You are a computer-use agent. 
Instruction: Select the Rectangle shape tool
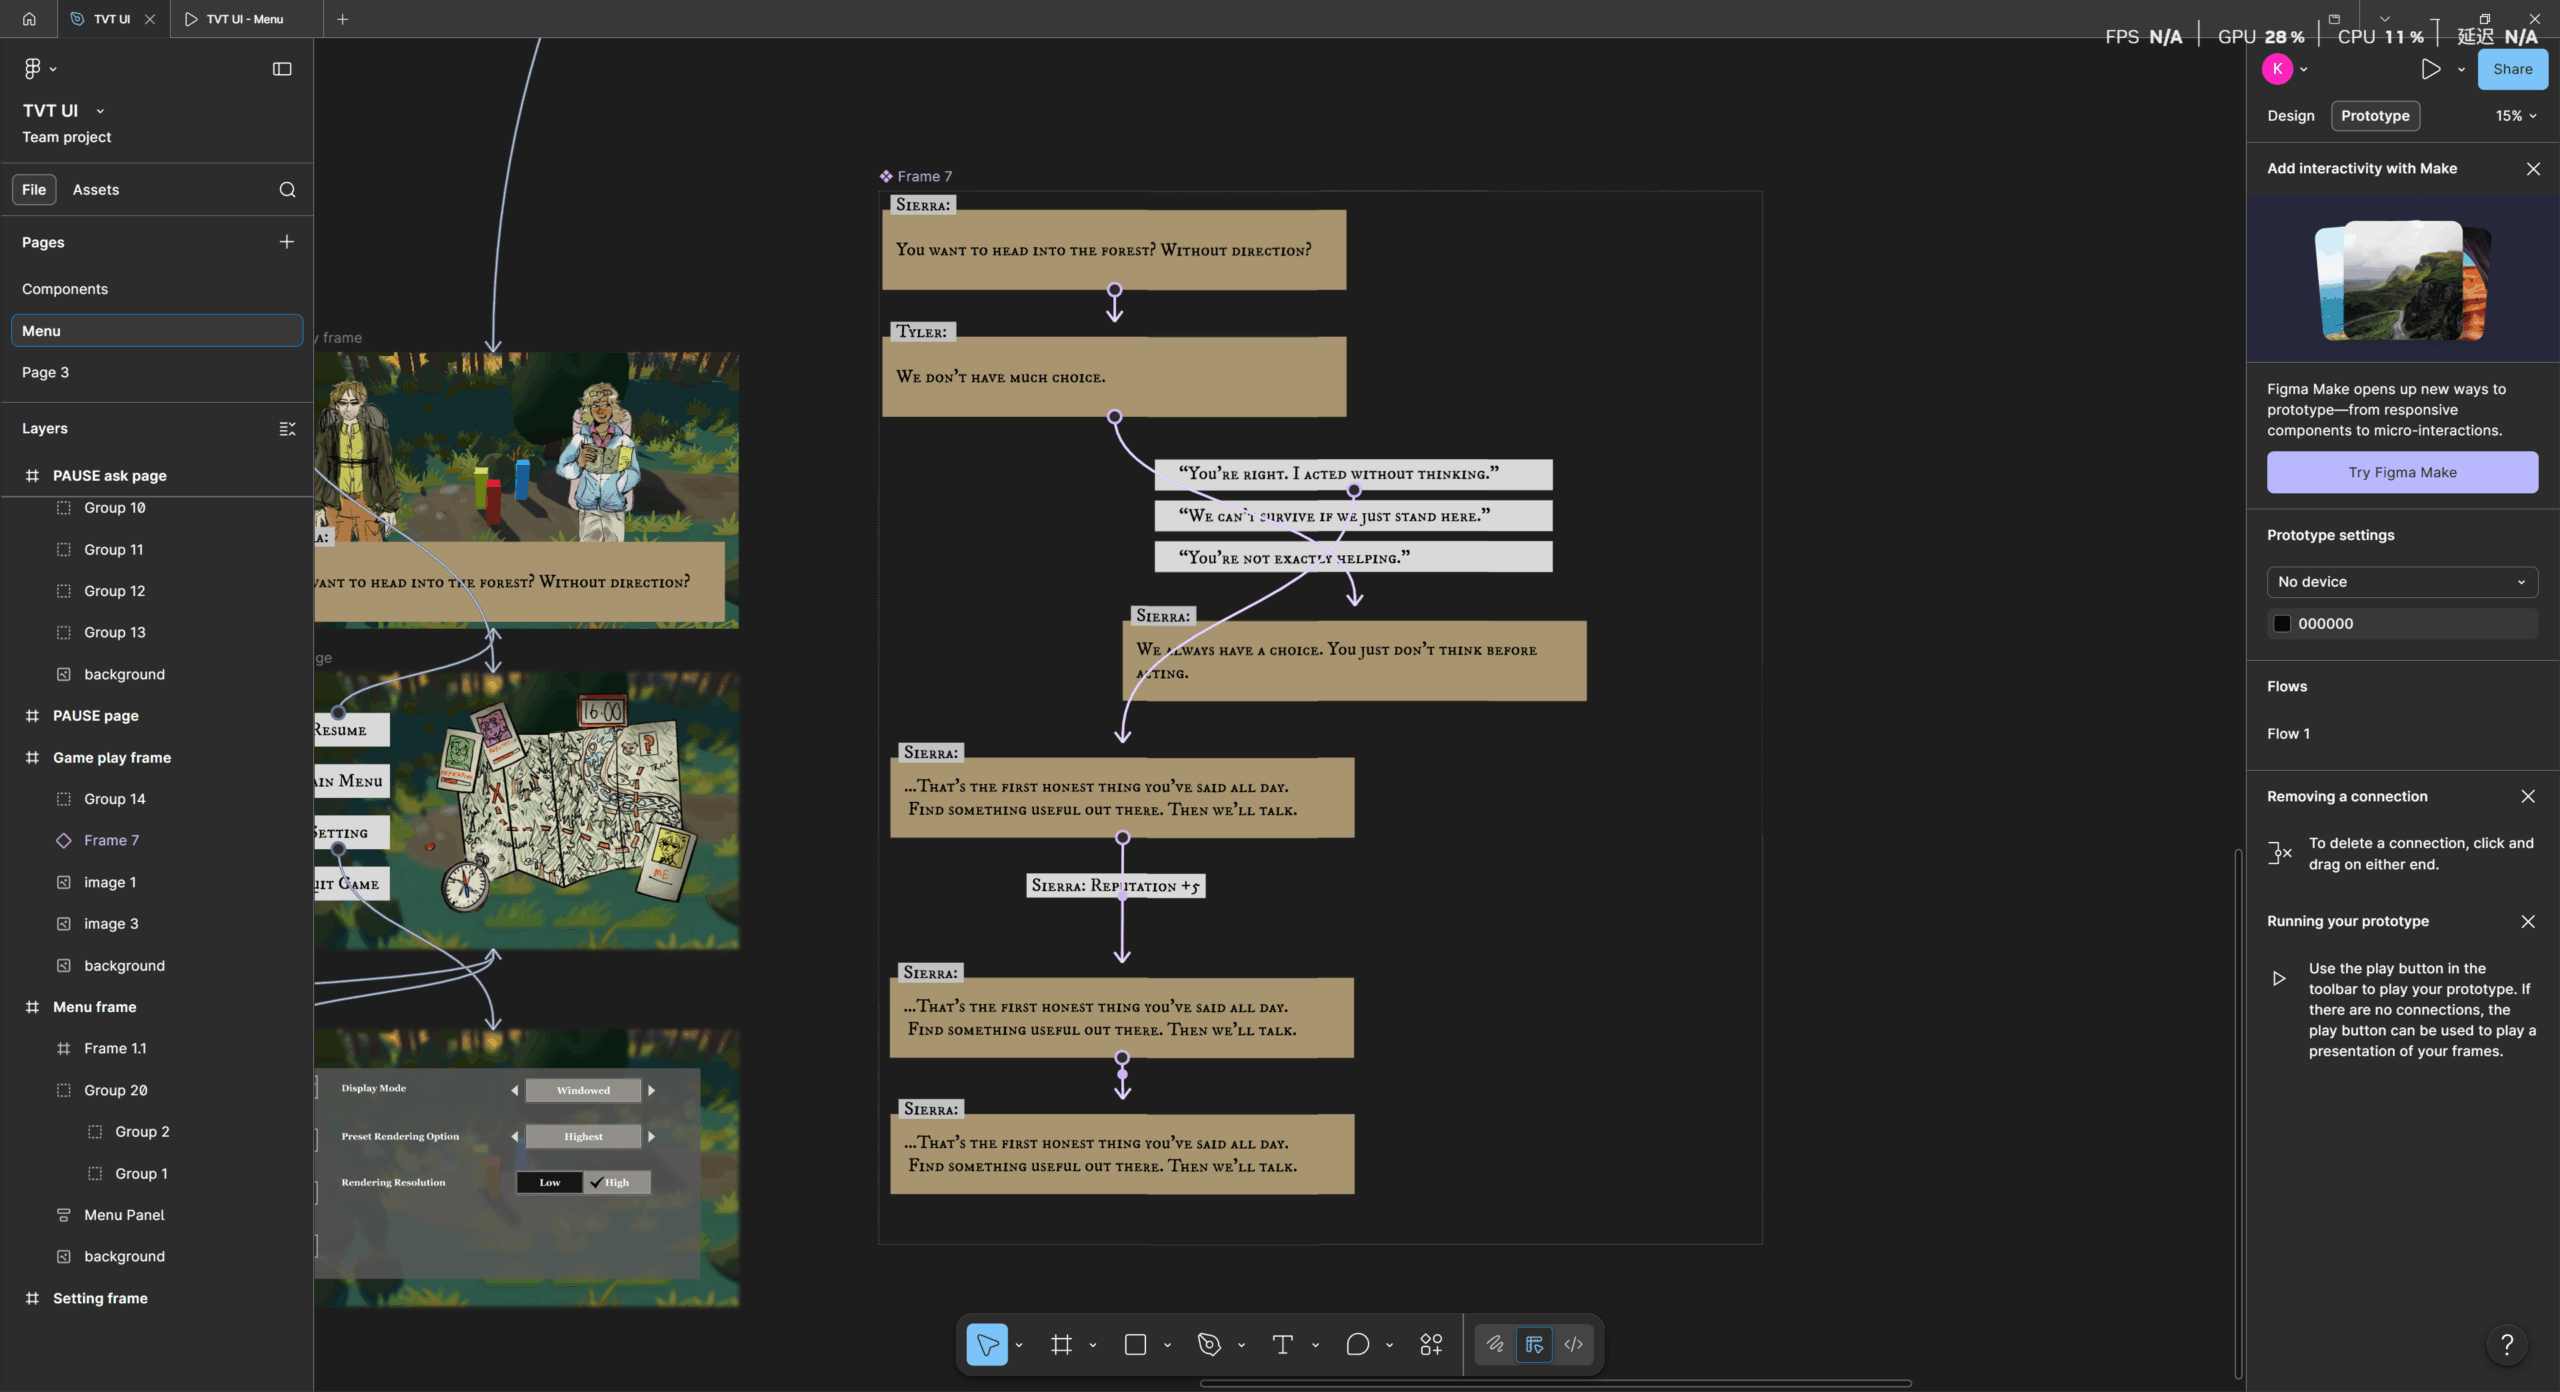(x=1135, y=1345)
